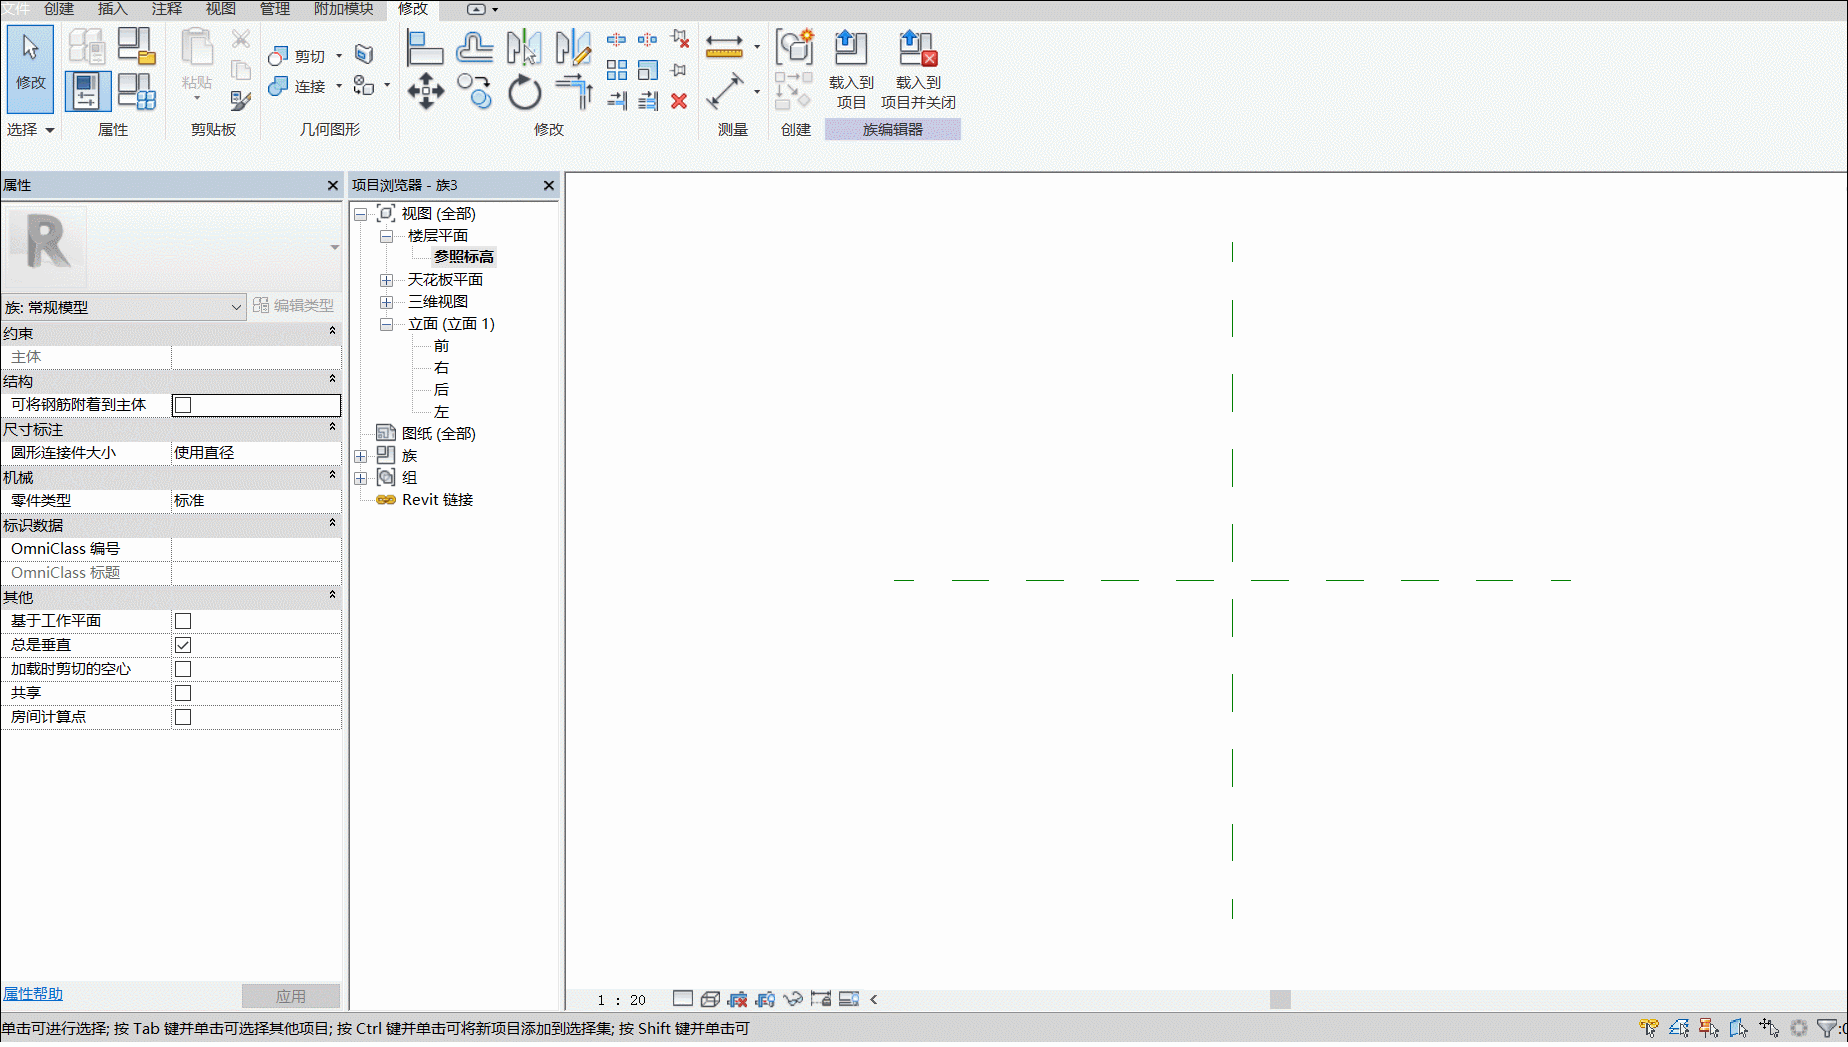Open the 属性帮助 link
Viewport: 1848px width, 1047px height.
(33, 994)
